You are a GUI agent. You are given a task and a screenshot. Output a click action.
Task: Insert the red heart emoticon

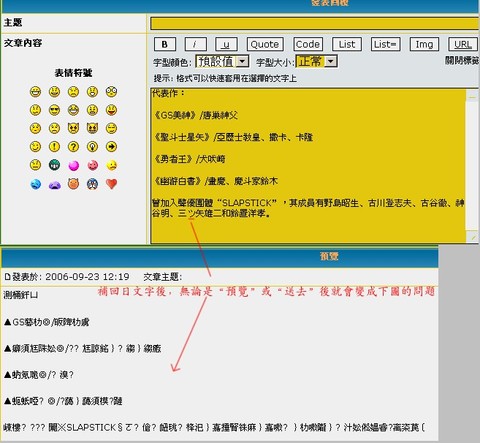click(111, 184)
